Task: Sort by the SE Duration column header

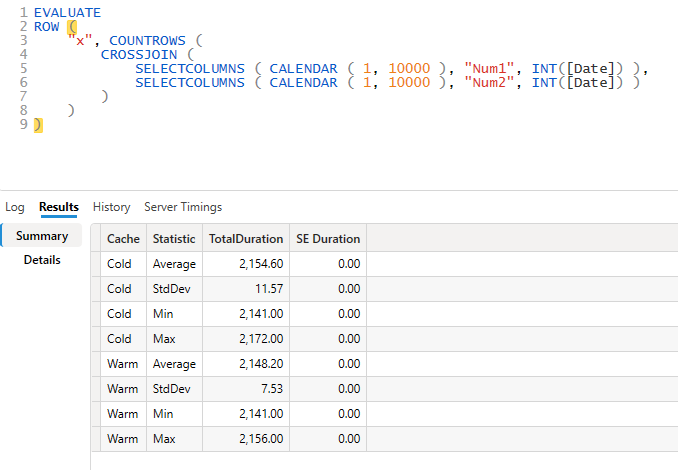Action: click(x=328, y=239)
